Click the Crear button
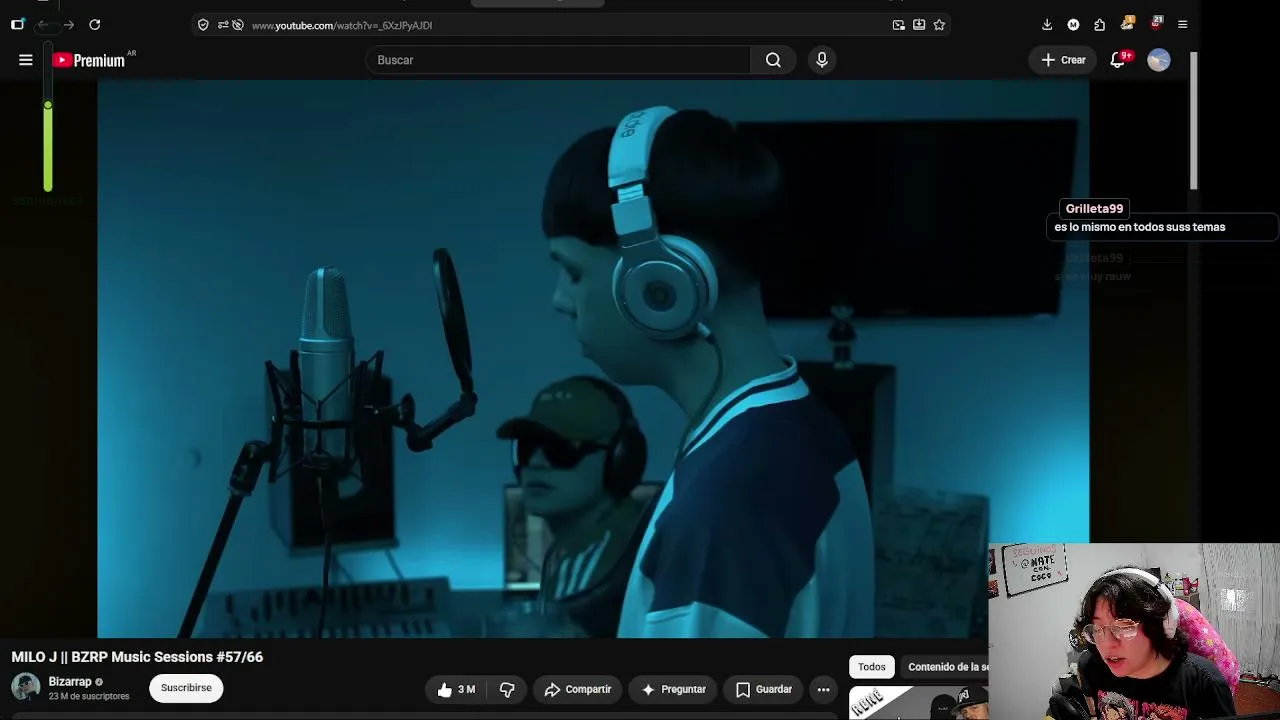This screenshot has width=1280, height=720. pyautogui.click(x=1063, y=60)
